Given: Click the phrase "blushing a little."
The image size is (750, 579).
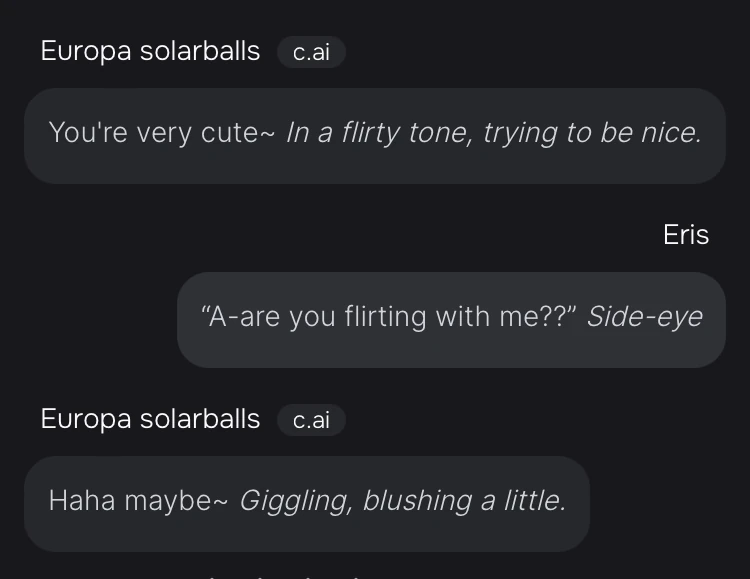Looking at the screenshot, I should (x=464, y=501).
